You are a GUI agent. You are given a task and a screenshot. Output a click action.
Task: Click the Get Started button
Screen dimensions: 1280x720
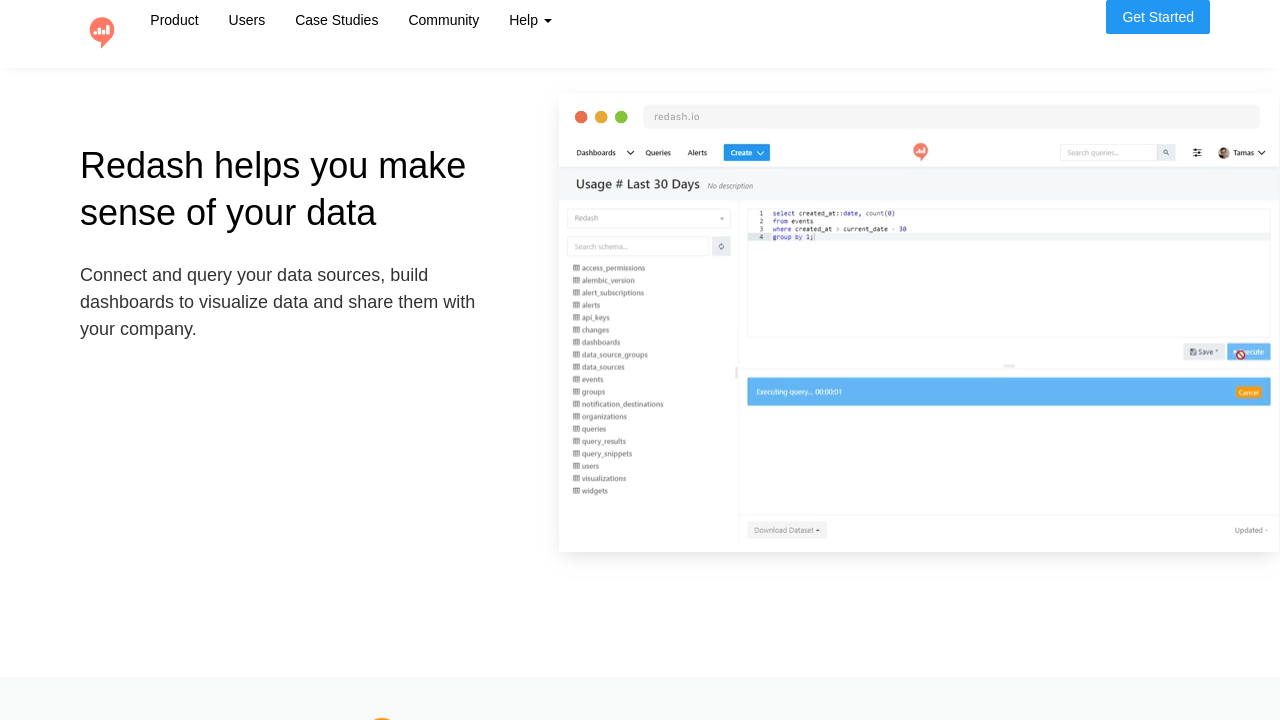tap(1158, 17)
